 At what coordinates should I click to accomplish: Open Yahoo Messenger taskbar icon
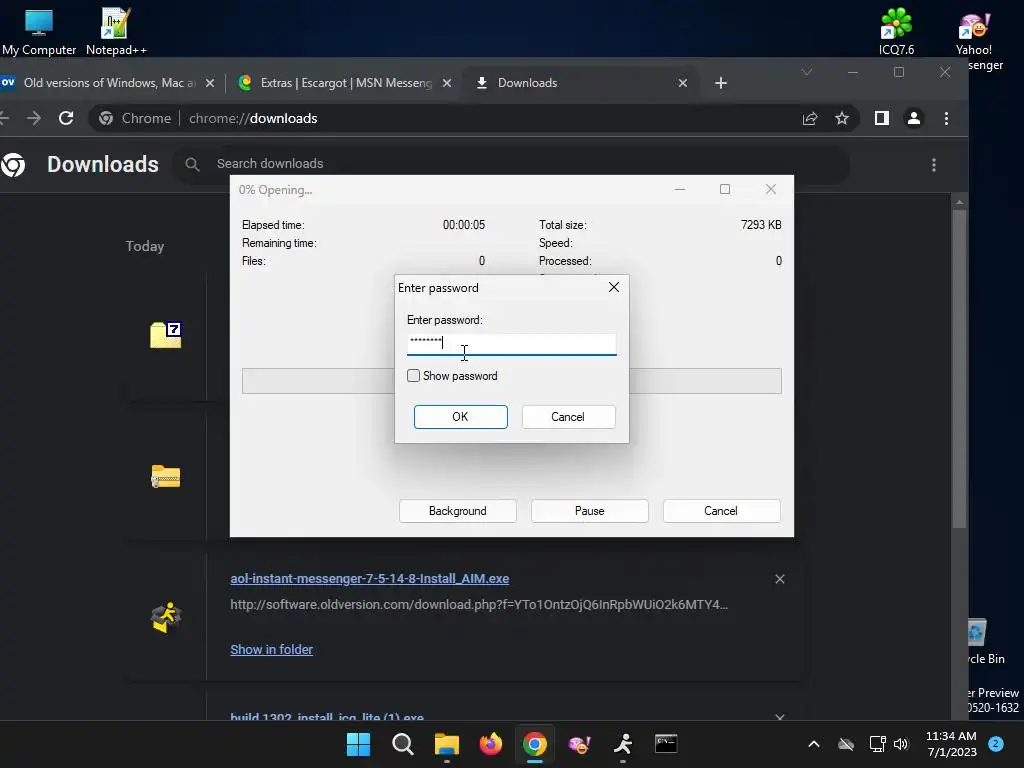[579, 744]
